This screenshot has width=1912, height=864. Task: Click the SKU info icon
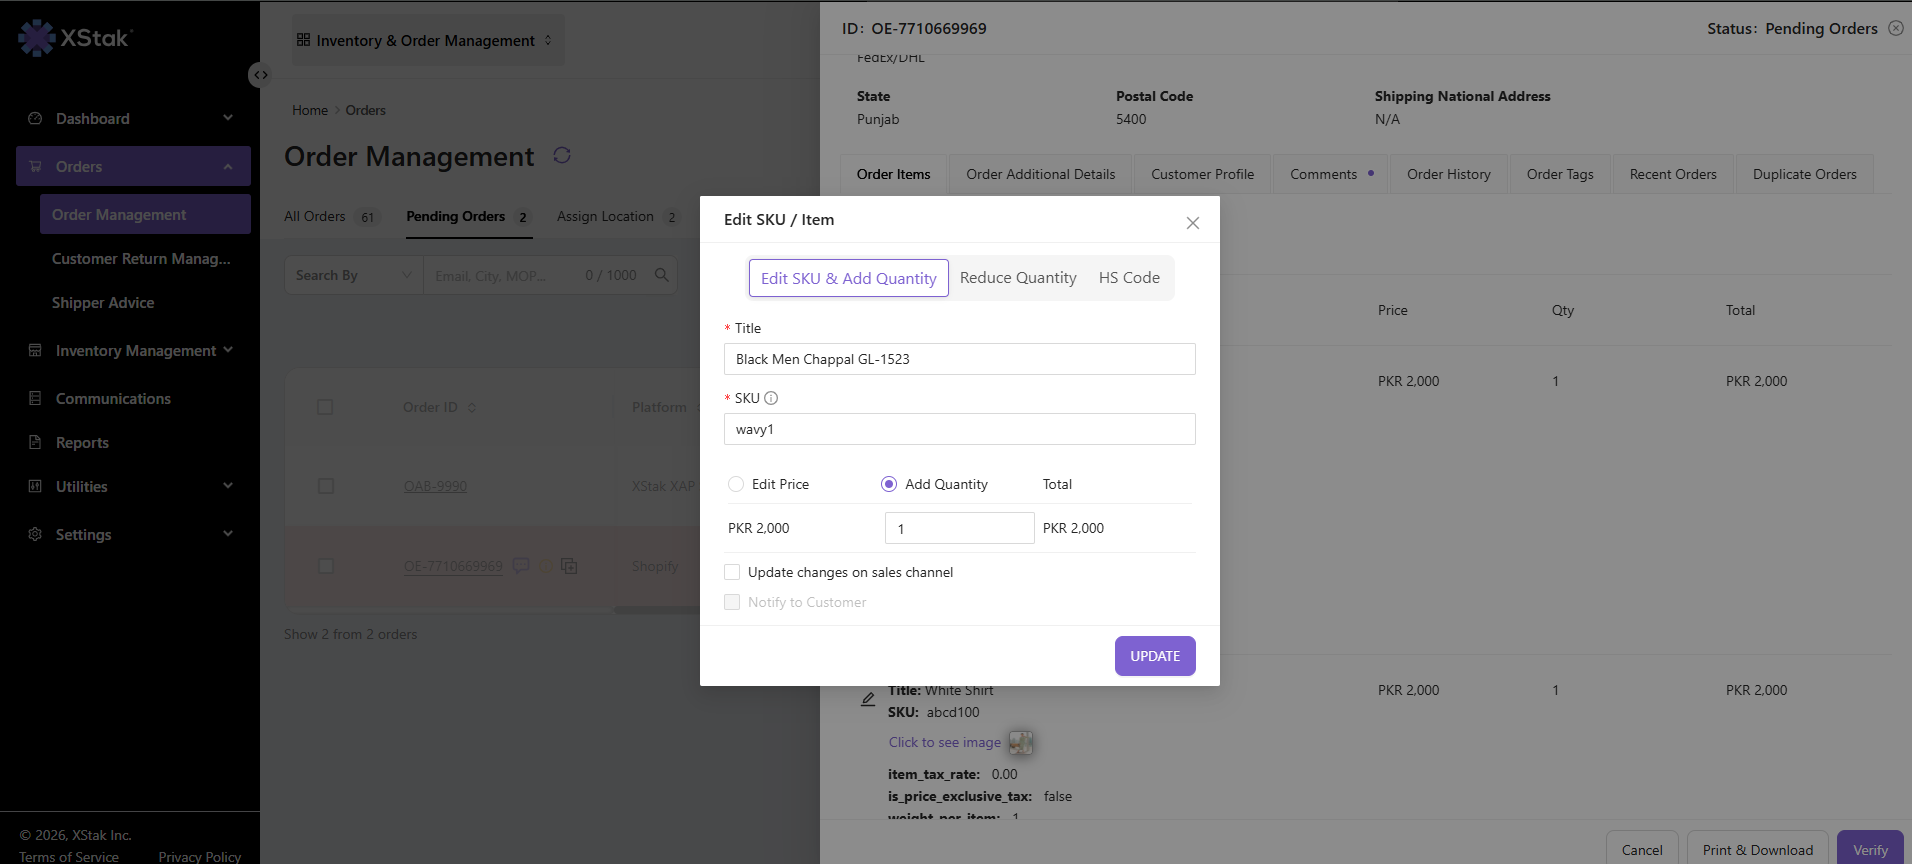[x=771, y=398]
